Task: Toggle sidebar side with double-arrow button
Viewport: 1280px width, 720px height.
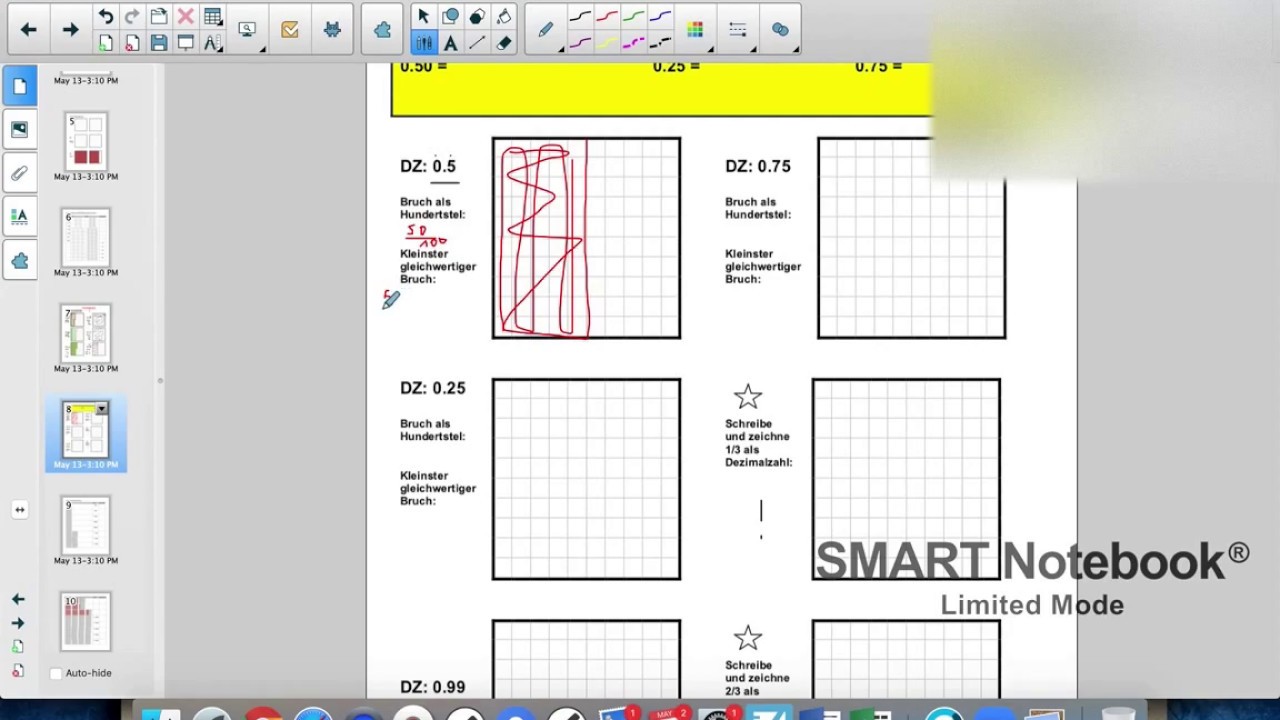Action: (x=19, y=509)
